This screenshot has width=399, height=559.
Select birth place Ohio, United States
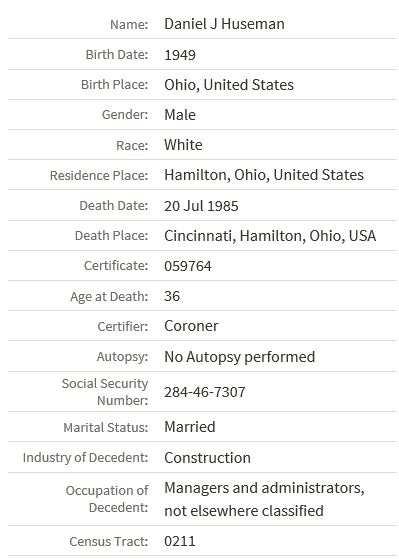(x=229, y=85)
